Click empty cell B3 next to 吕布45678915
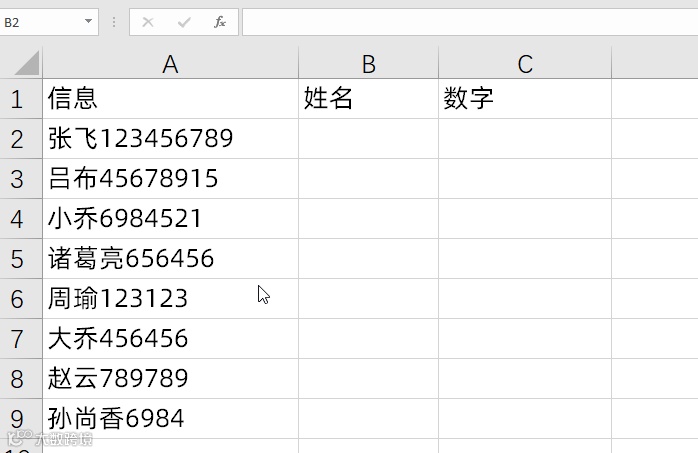Screen dimensions: 698x453 [369, 178]
